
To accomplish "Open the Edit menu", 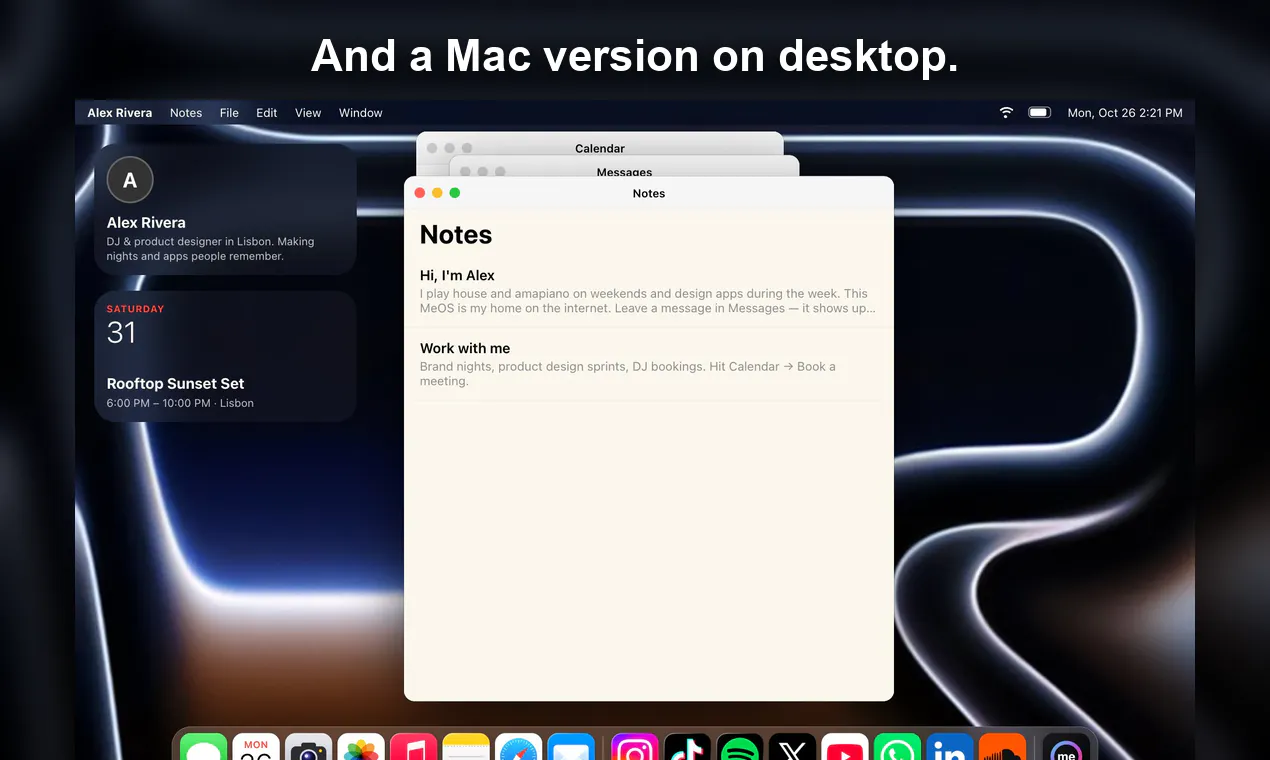I will coord(266,113).
